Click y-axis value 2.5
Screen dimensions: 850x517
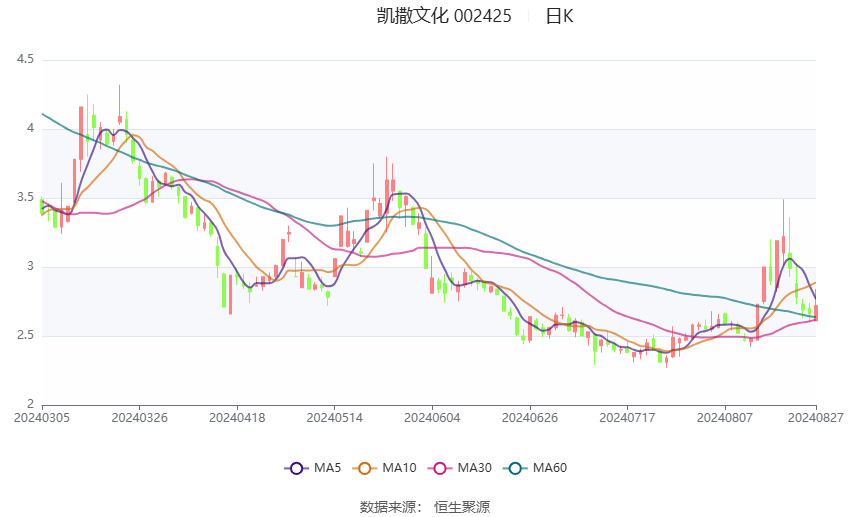point(25,335)
